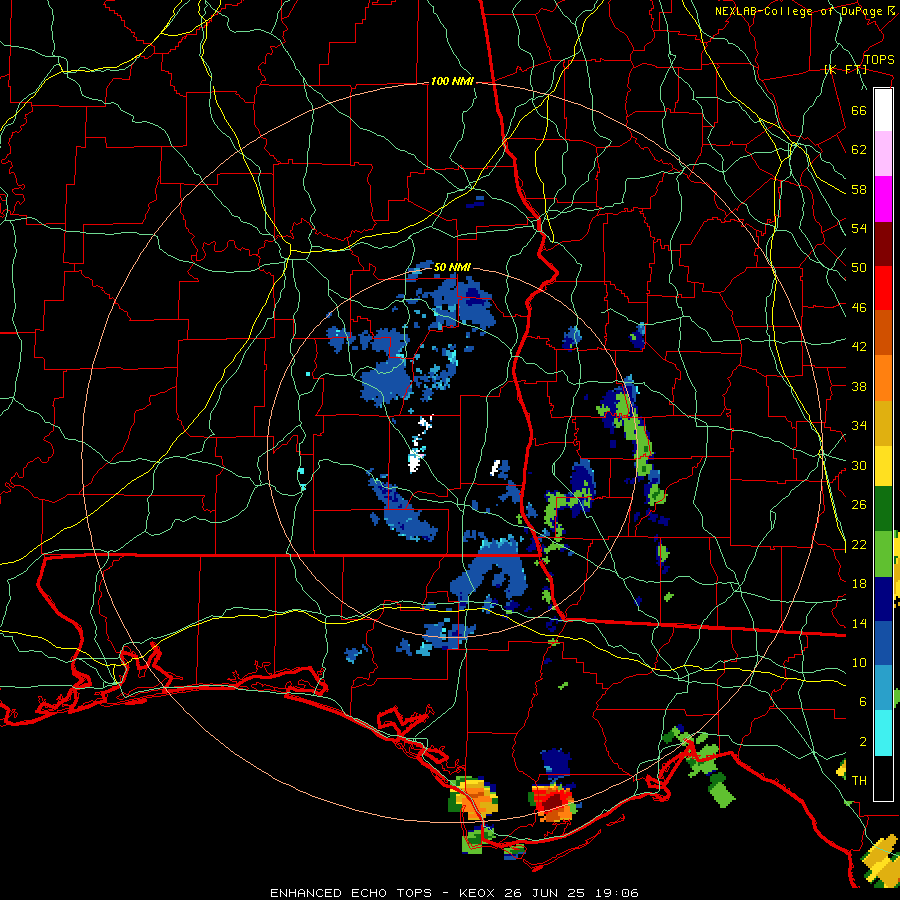Click the light blue legend swatch
The width and height of the screenshot is (900, 900).
coord(883,688)
